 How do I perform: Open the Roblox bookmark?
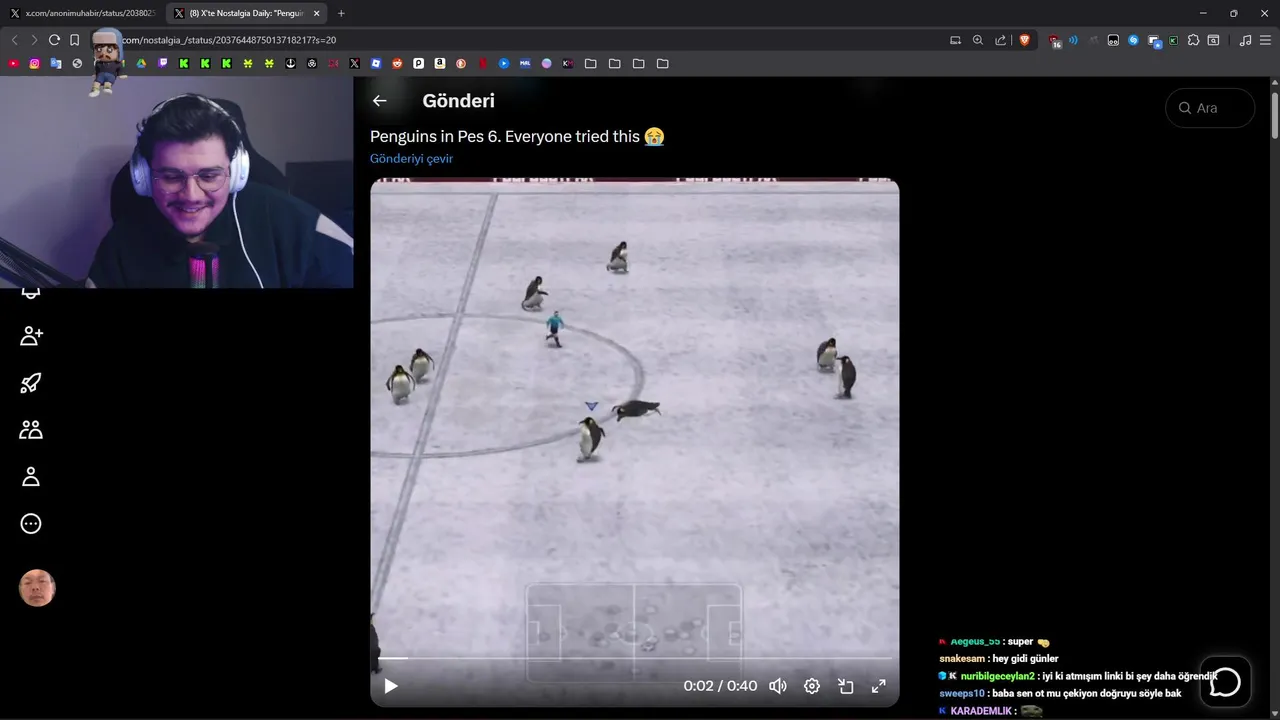pos(376,63)
